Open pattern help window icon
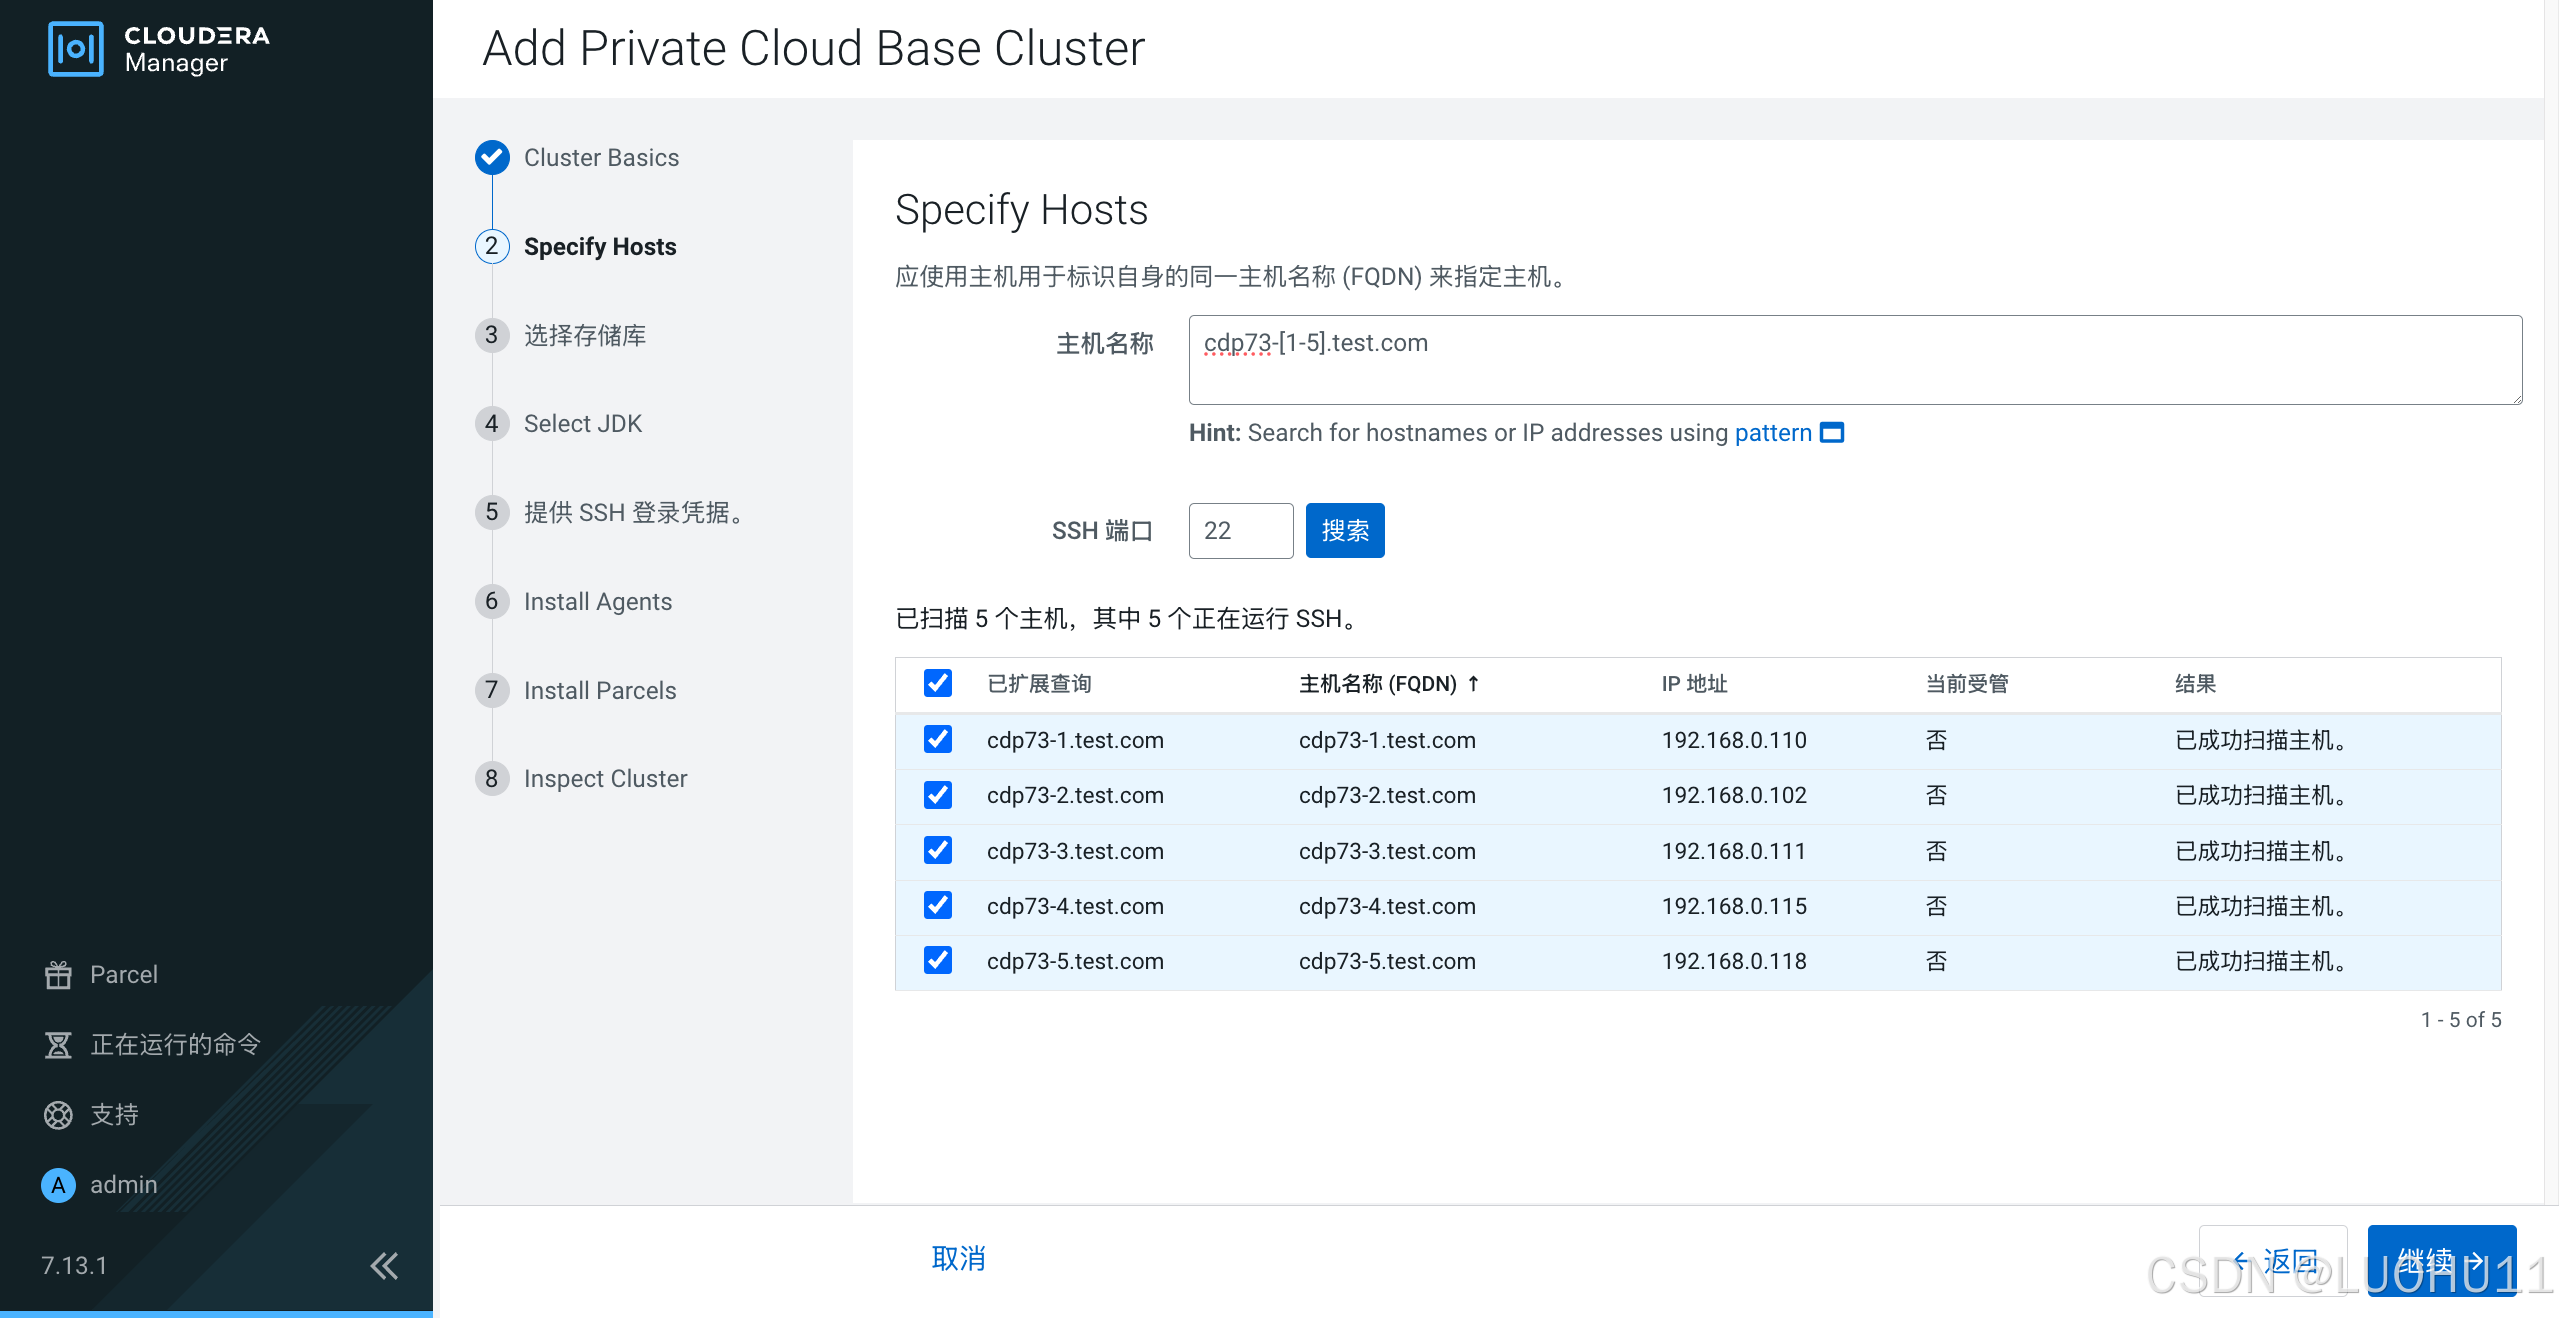The height and width of the screenshot is (1318, 2559). point(1831,433)
